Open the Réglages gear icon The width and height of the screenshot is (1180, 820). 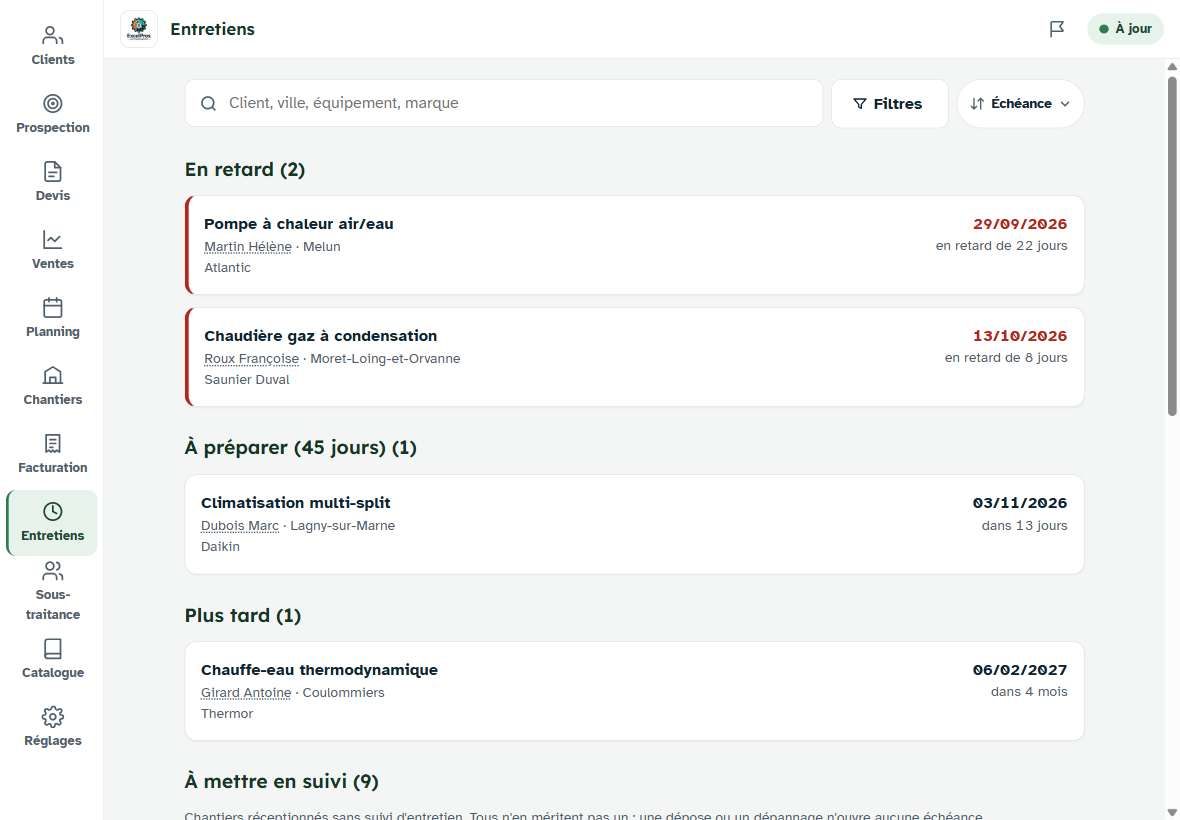[x=53, y=717]
